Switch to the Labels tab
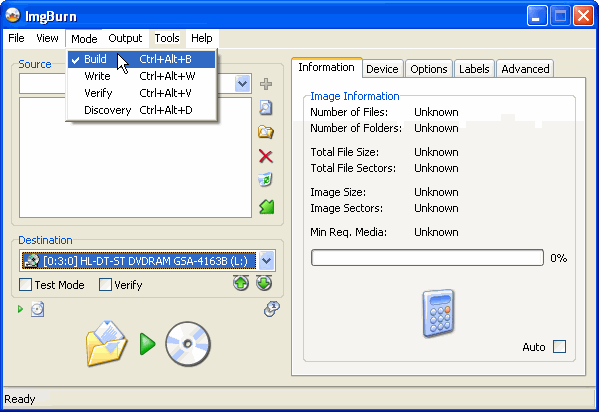Screen dimensions: 599x412 pos(474,69)
